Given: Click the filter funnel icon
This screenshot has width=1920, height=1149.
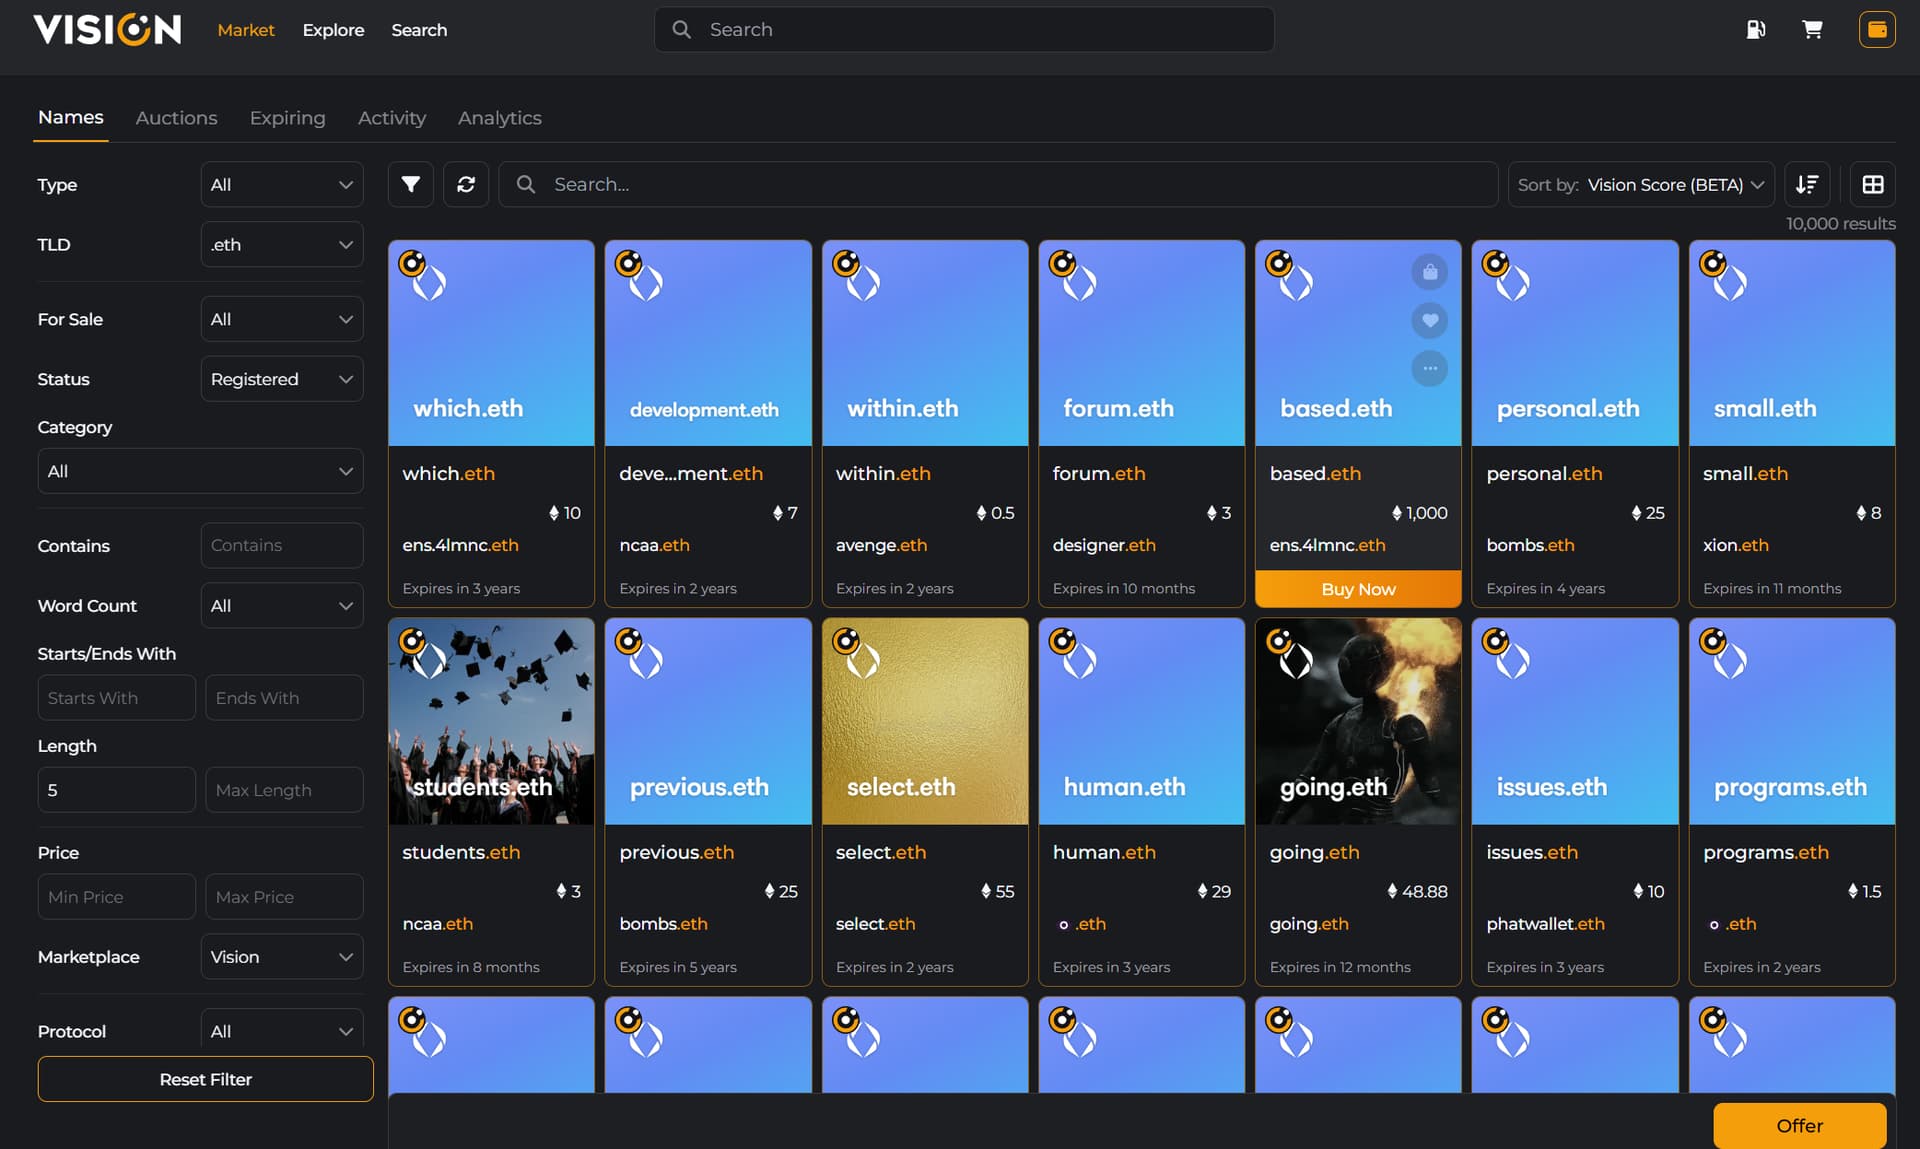Looking at the screenshot, I should [x=410, y=184].
